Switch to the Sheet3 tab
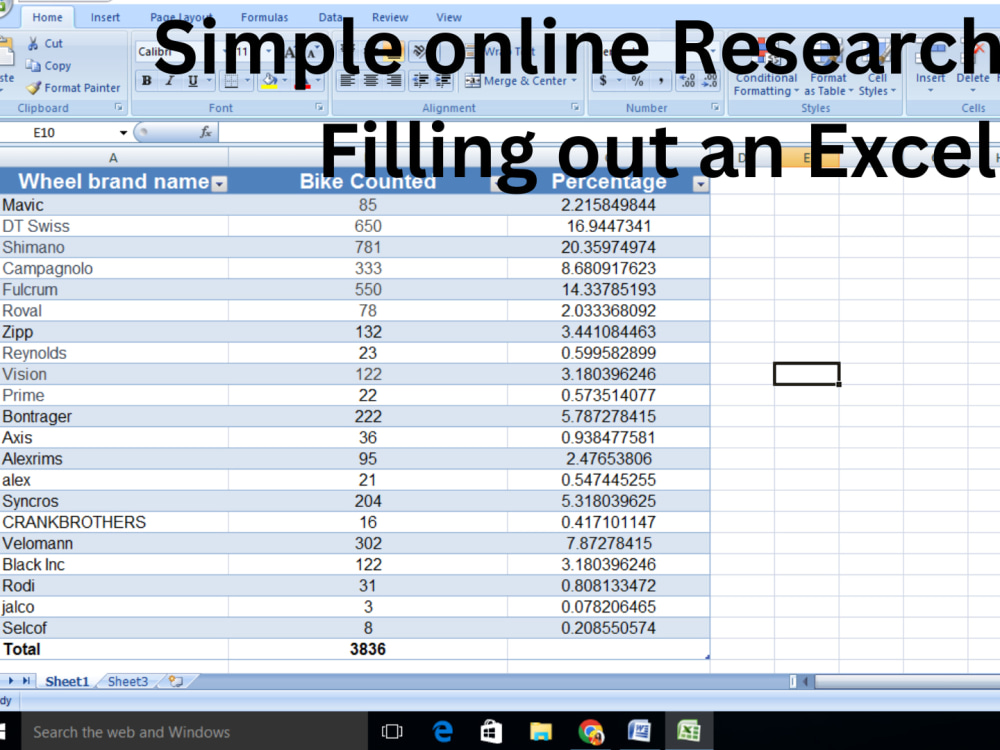Viewport: 1000px width, 750px height. click(x=128, y=681)
